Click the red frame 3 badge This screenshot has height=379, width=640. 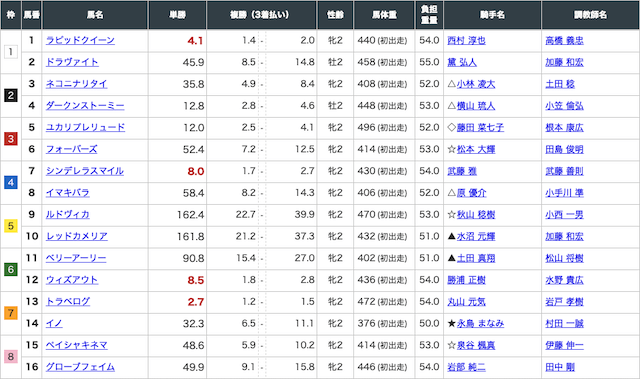click(x=11, y=138)
